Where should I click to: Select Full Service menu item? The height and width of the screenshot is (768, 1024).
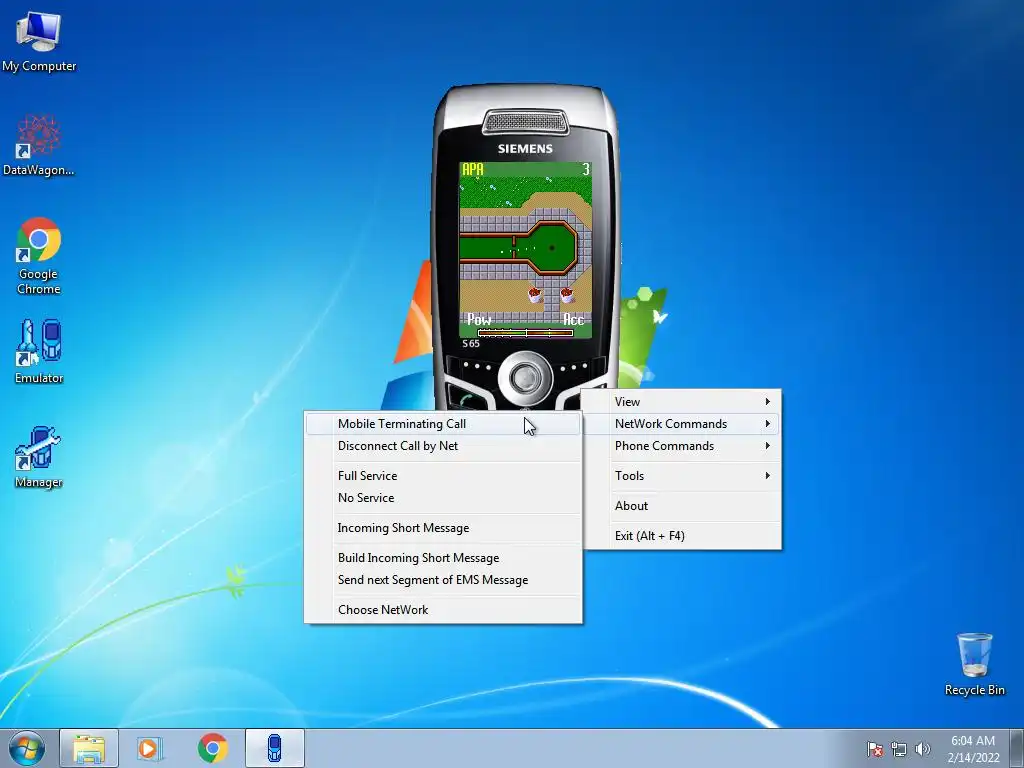coord(443,476)
